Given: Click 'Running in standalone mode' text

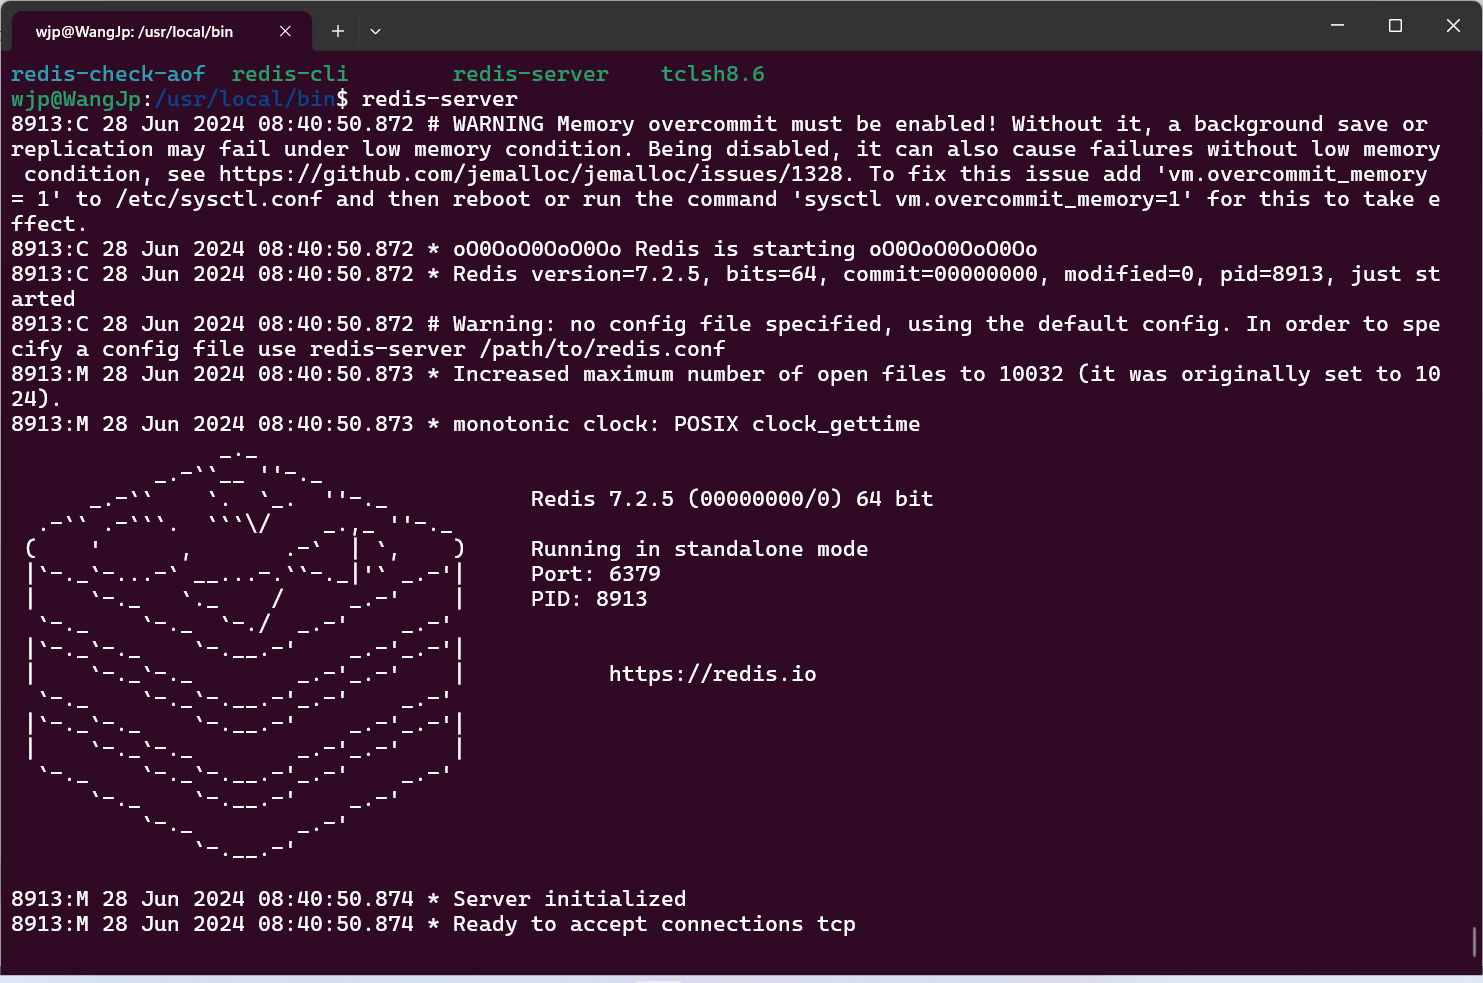Looking at the screenshot, I should tap(699, 549).
